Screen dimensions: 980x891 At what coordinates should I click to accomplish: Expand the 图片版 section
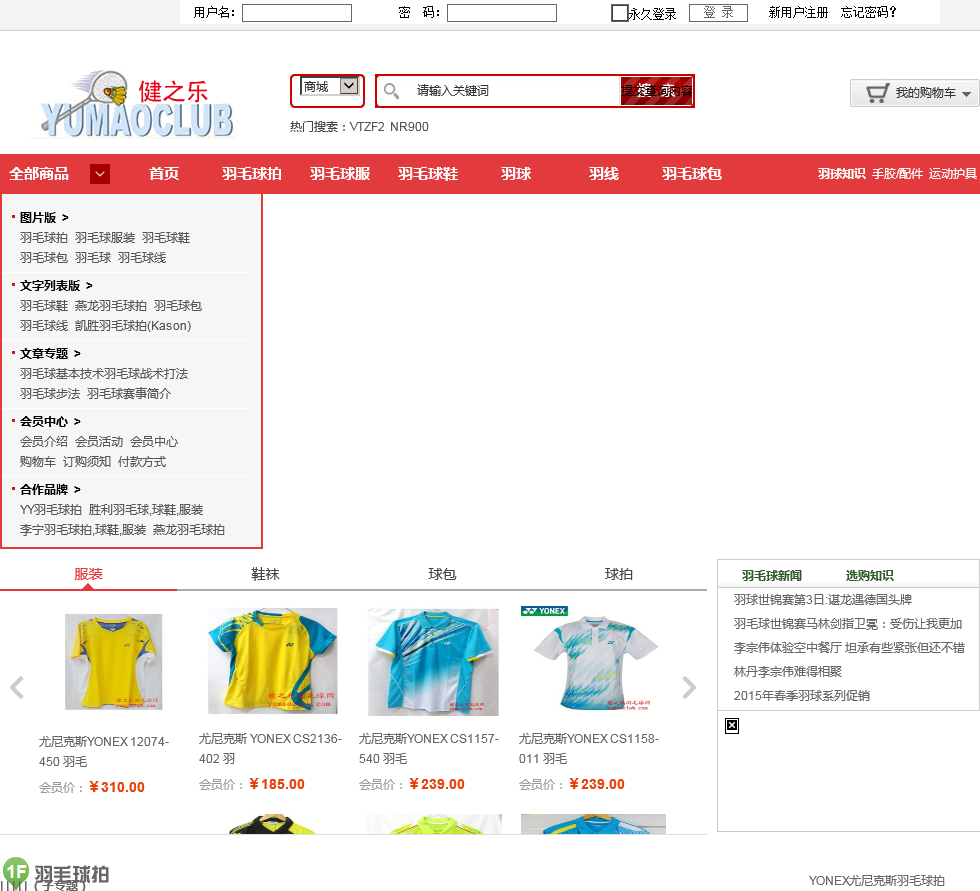(x=44, y=217)
